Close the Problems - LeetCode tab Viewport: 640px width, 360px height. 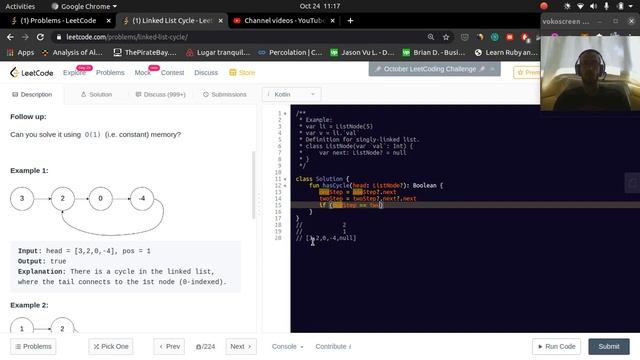click(x=109, y=21)
